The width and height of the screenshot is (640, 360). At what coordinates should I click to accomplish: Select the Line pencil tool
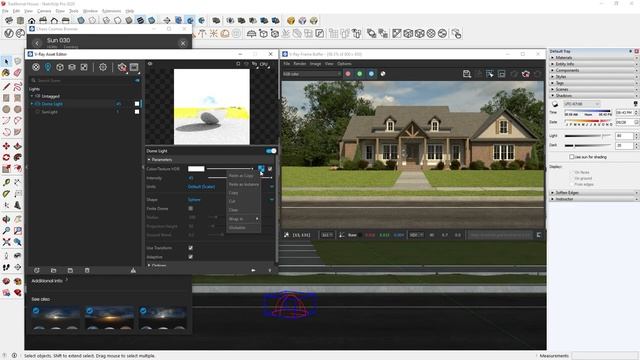pyautogui.click(x=6, y=87)
